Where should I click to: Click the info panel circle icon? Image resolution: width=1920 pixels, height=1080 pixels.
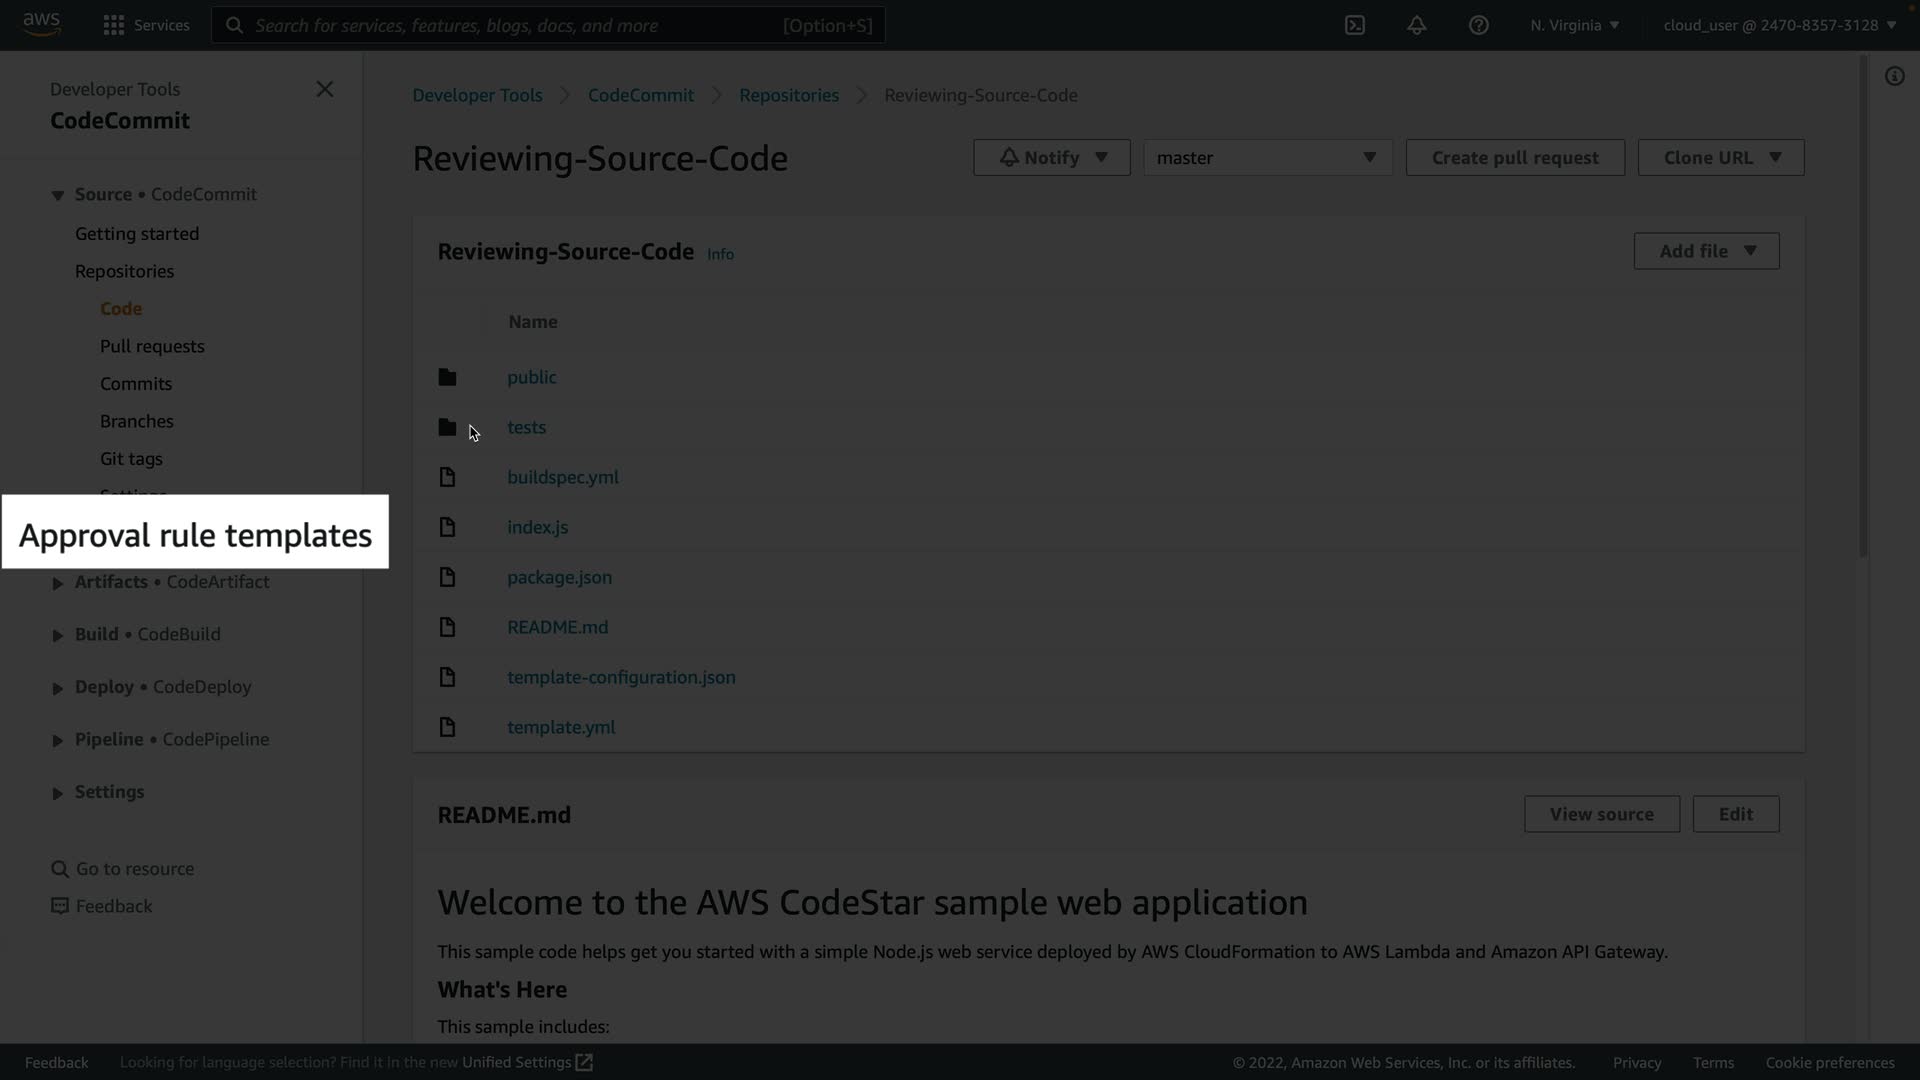1894,76
